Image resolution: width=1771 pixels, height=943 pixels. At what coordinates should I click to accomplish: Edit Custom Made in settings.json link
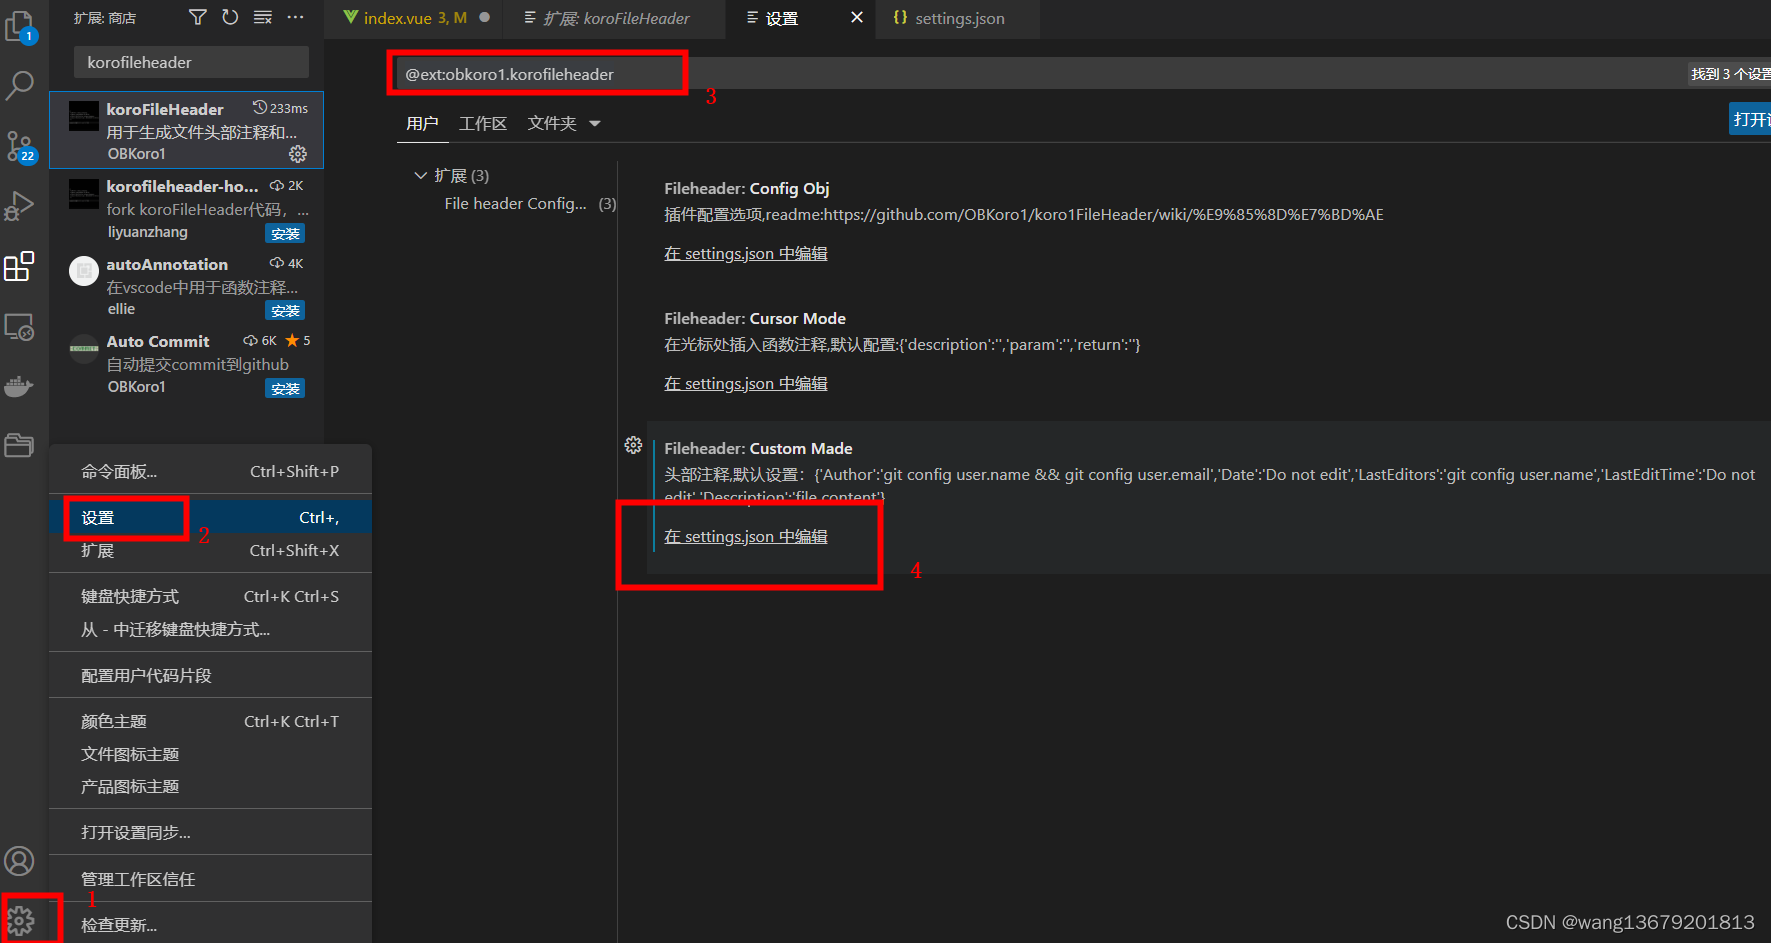pyautogui.click(x=746, y=537)
